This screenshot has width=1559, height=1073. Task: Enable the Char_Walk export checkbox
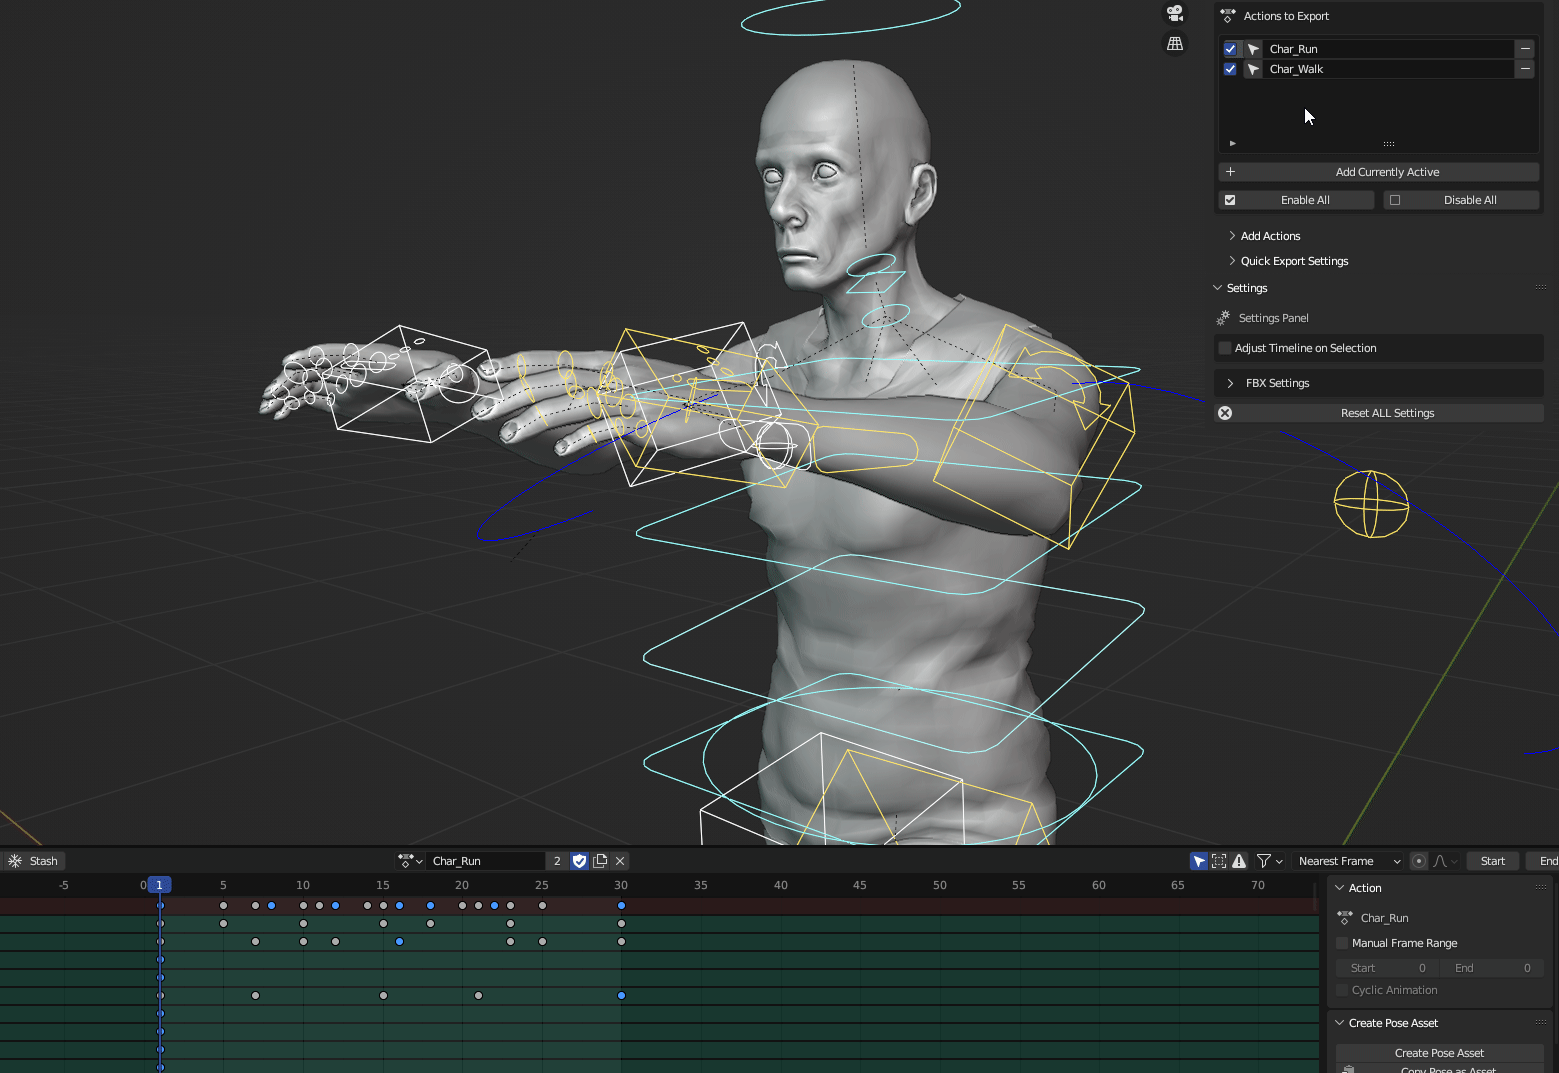[1230, 69]
